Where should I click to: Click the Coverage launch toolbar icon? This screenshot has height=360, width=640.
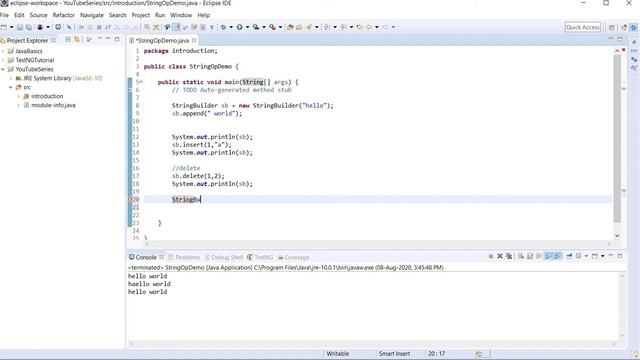pyautogui.click(x=256, y=27)
